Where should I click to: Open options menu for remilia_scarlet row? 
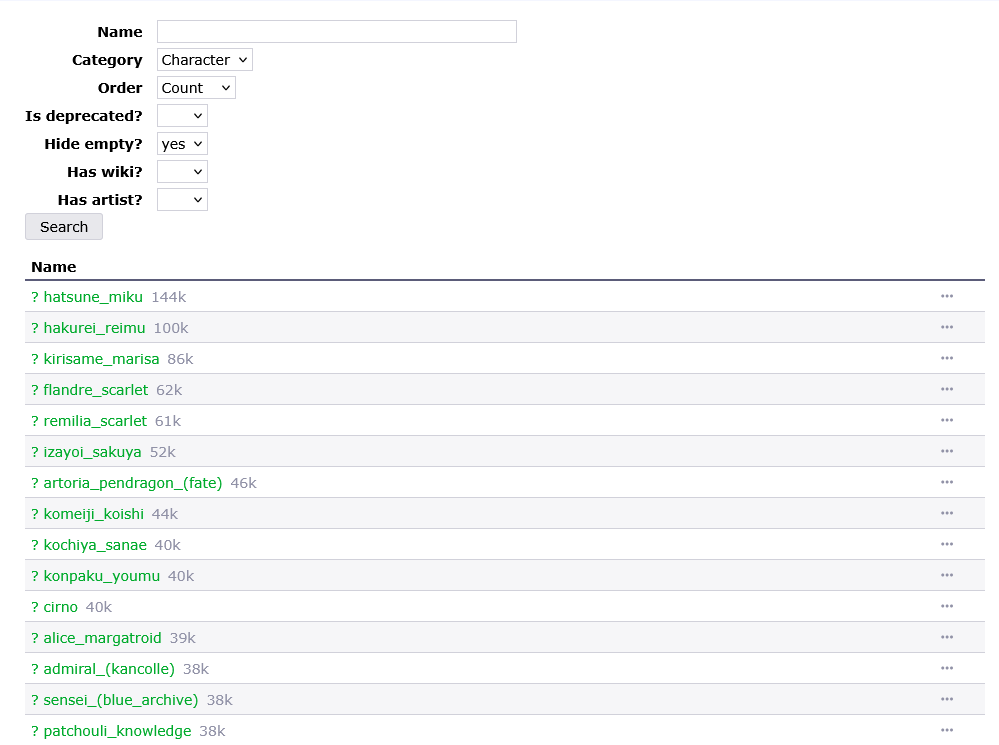(947, 421)
